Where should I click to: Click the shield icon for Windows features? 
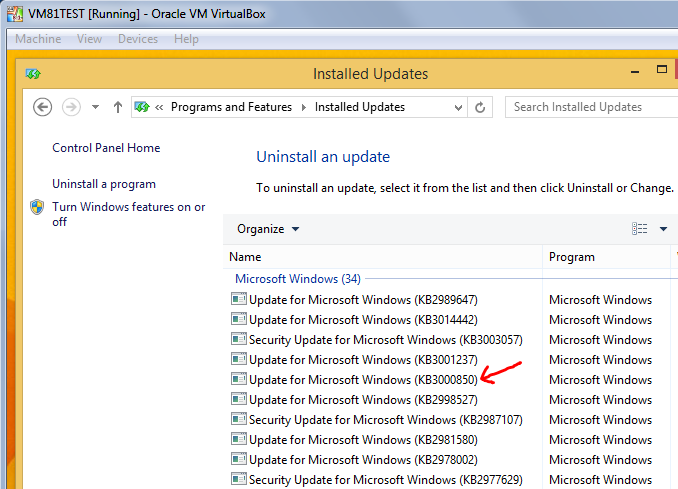(37, 208)
